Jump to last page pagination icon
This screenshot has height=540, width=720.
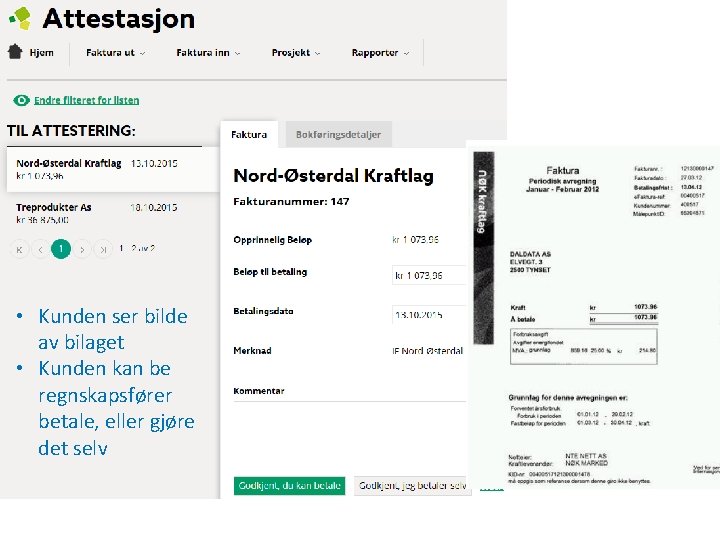coord(103,249)
